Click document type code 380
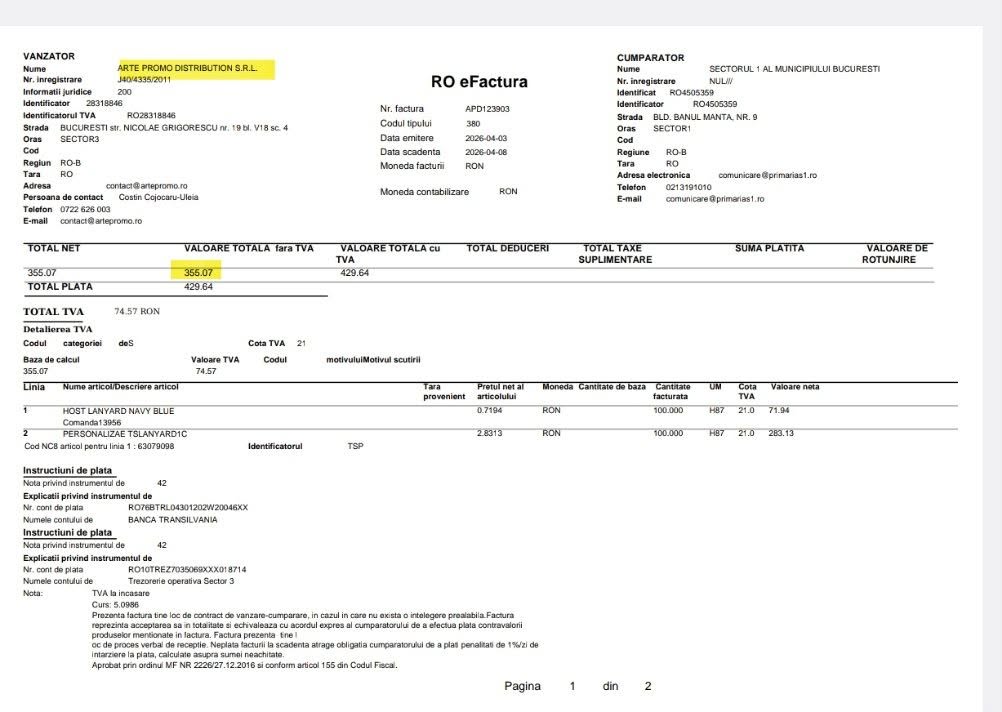The height and width of the screenshot is (712, 1002). pyautogui.click(x=473, y=123)
